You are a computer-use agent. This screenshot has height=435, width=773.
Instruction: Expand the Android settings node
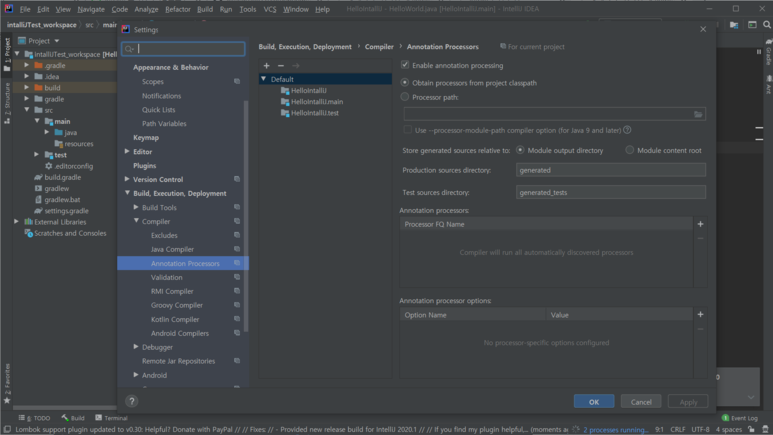[x=136, y=375]
